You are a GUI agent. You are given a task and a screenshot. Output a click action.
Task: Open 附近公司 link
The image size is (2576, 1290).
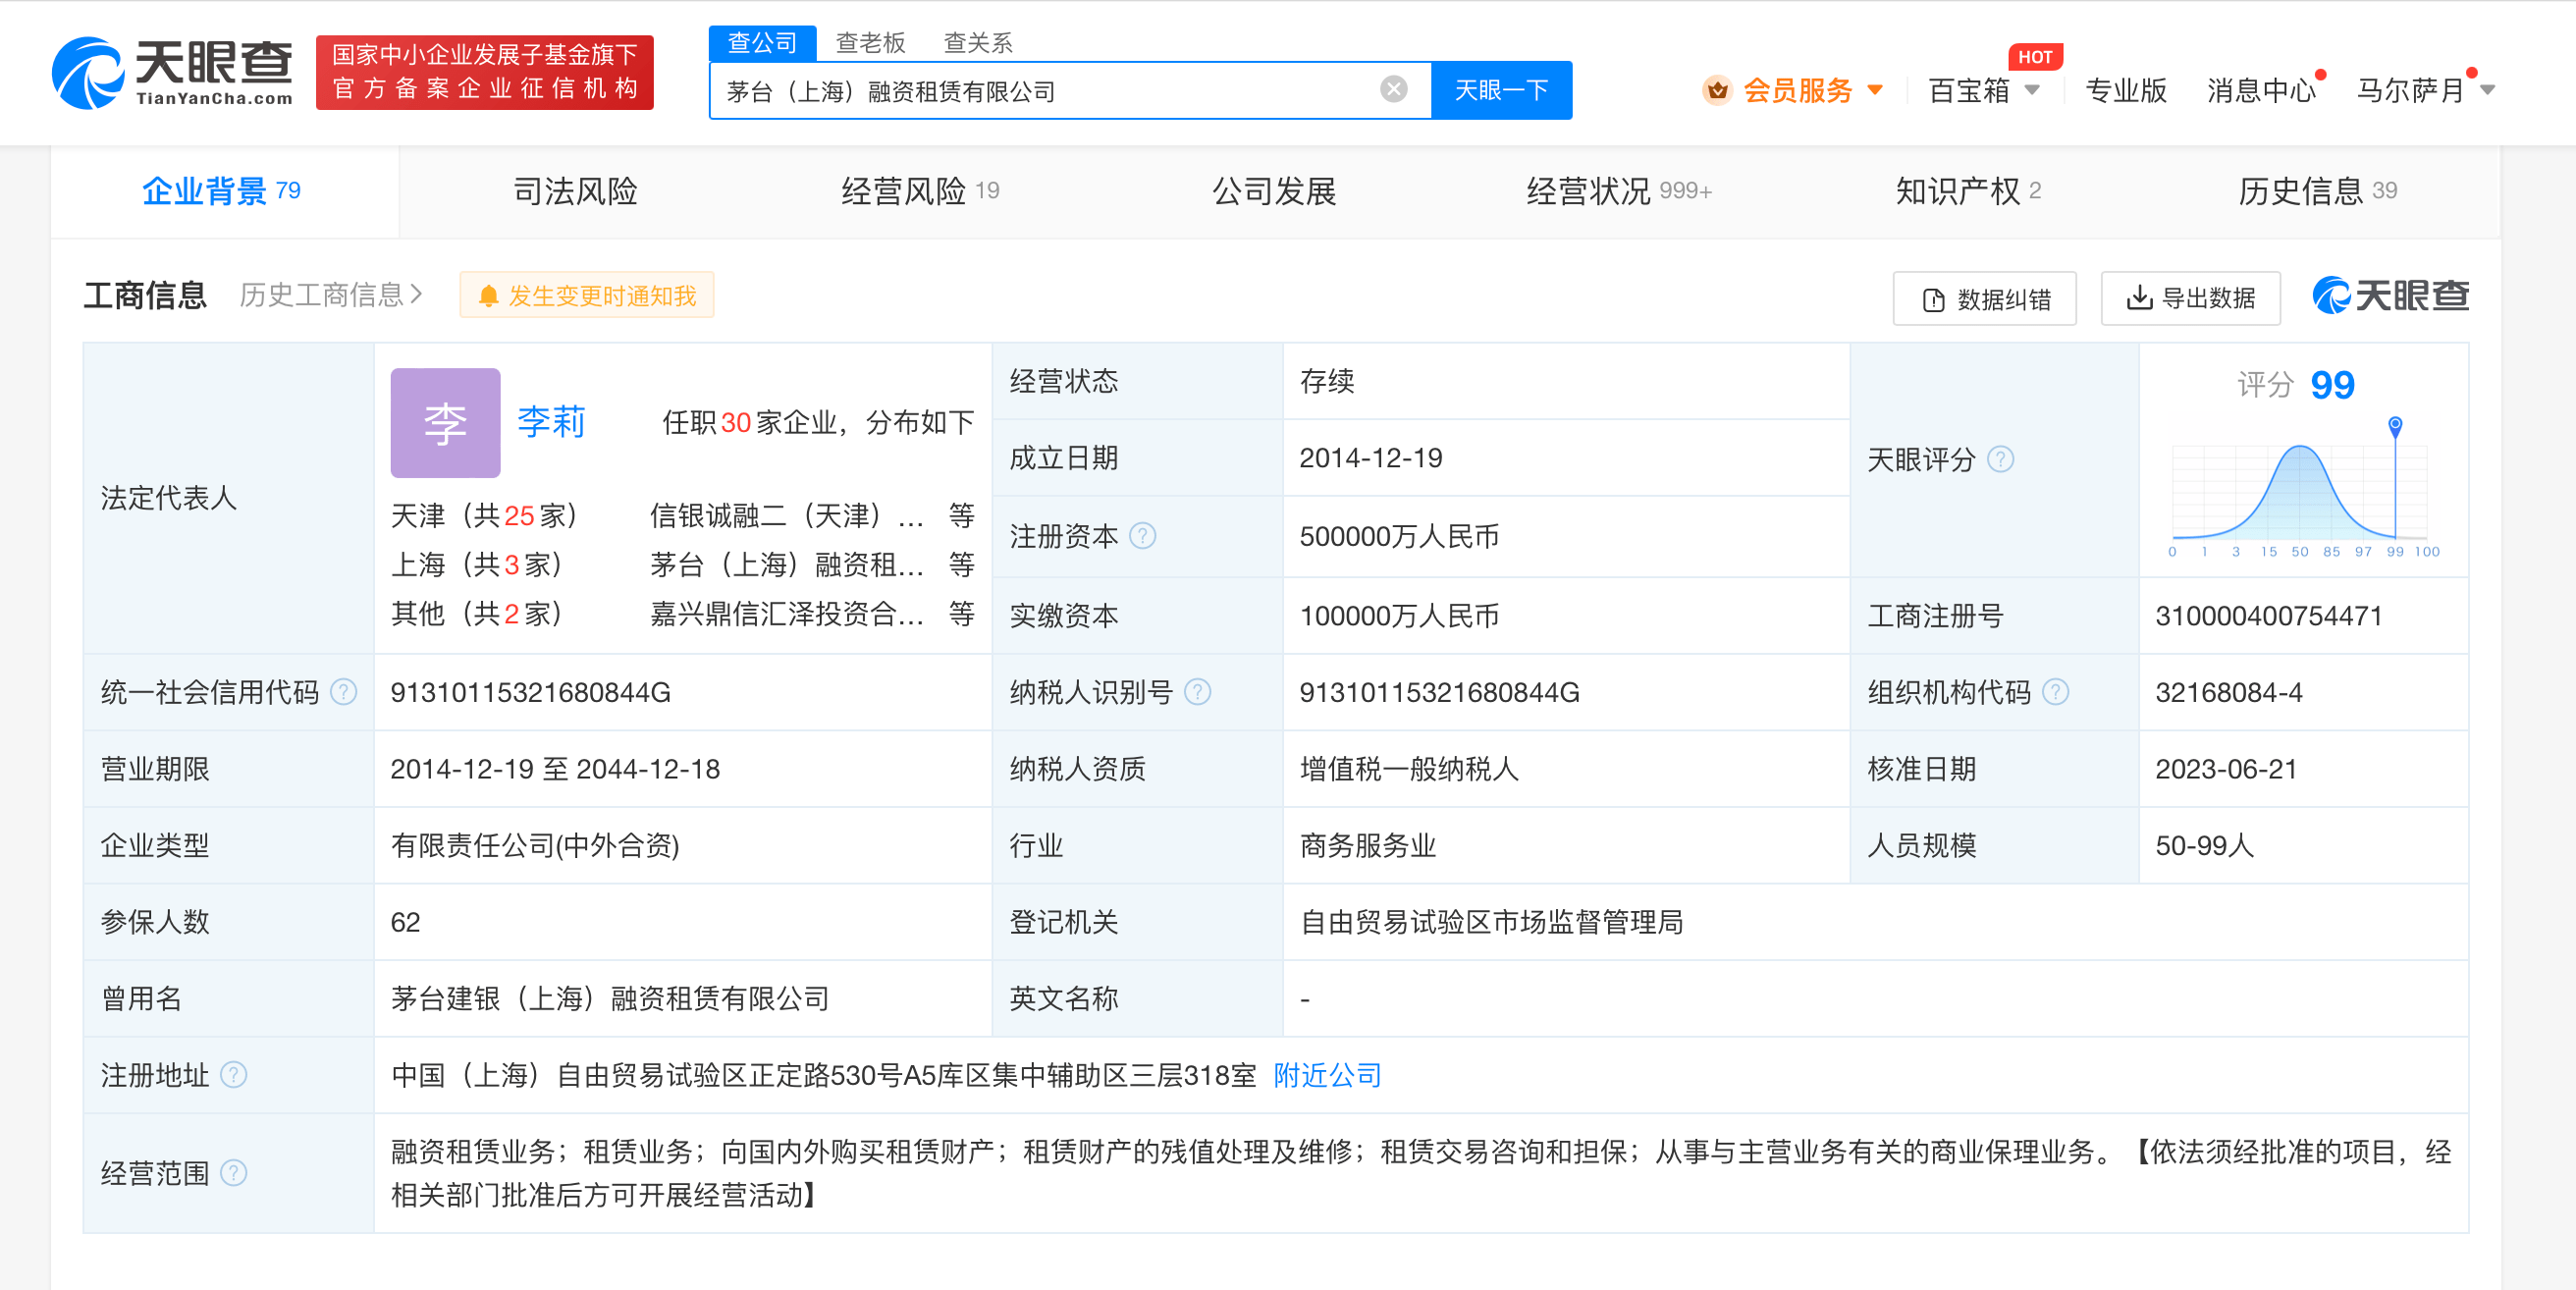[x=1327, y=1075]
